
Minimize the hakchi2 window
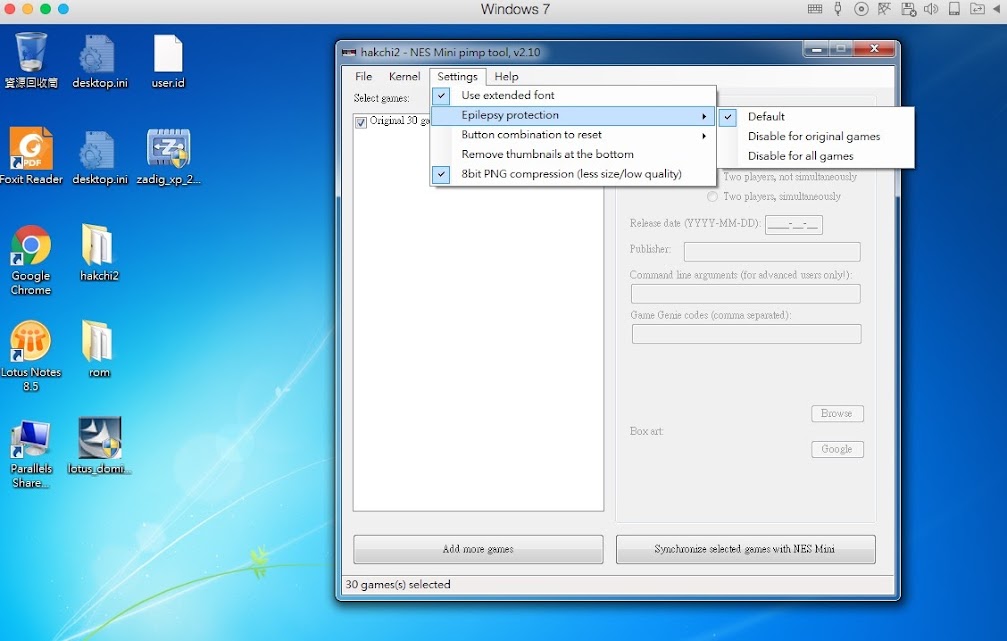[x=816, y=49]
